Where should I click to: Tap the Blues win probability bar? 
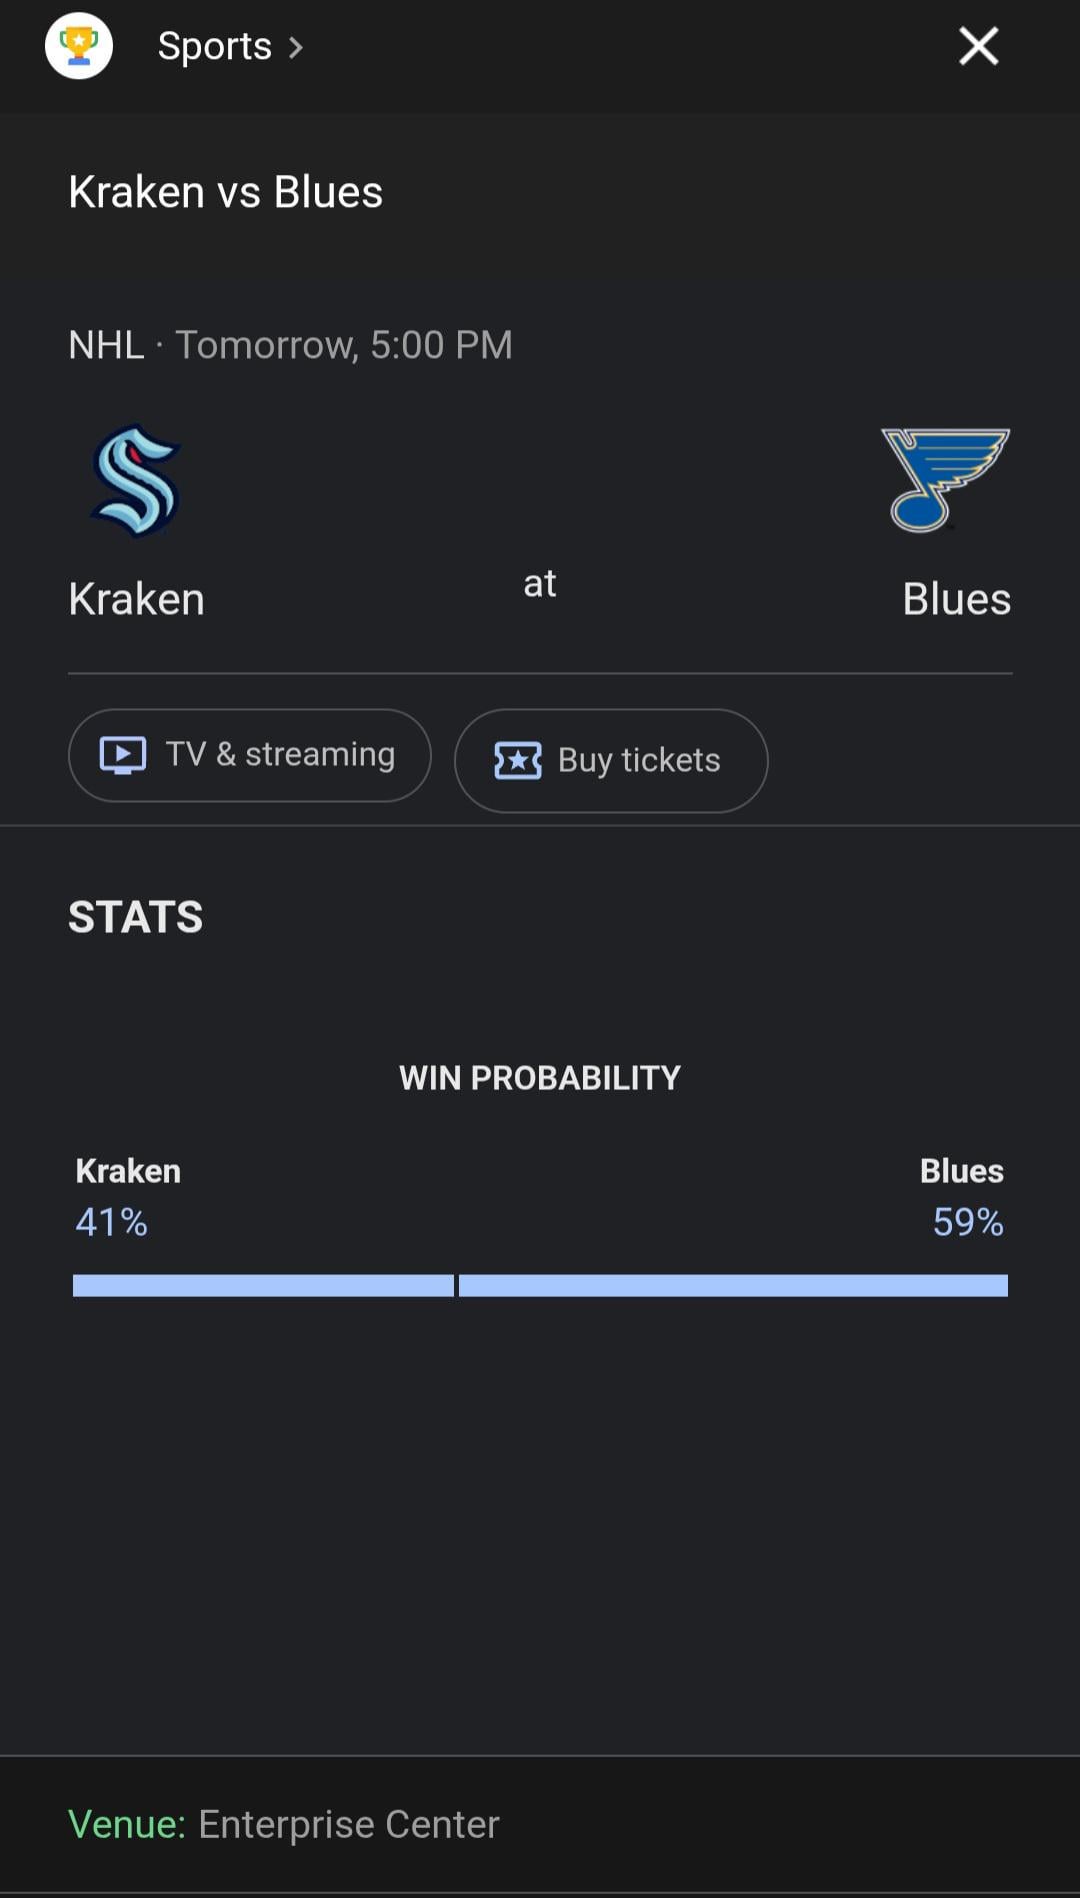pyautogui.click(x=733, y=1286)
